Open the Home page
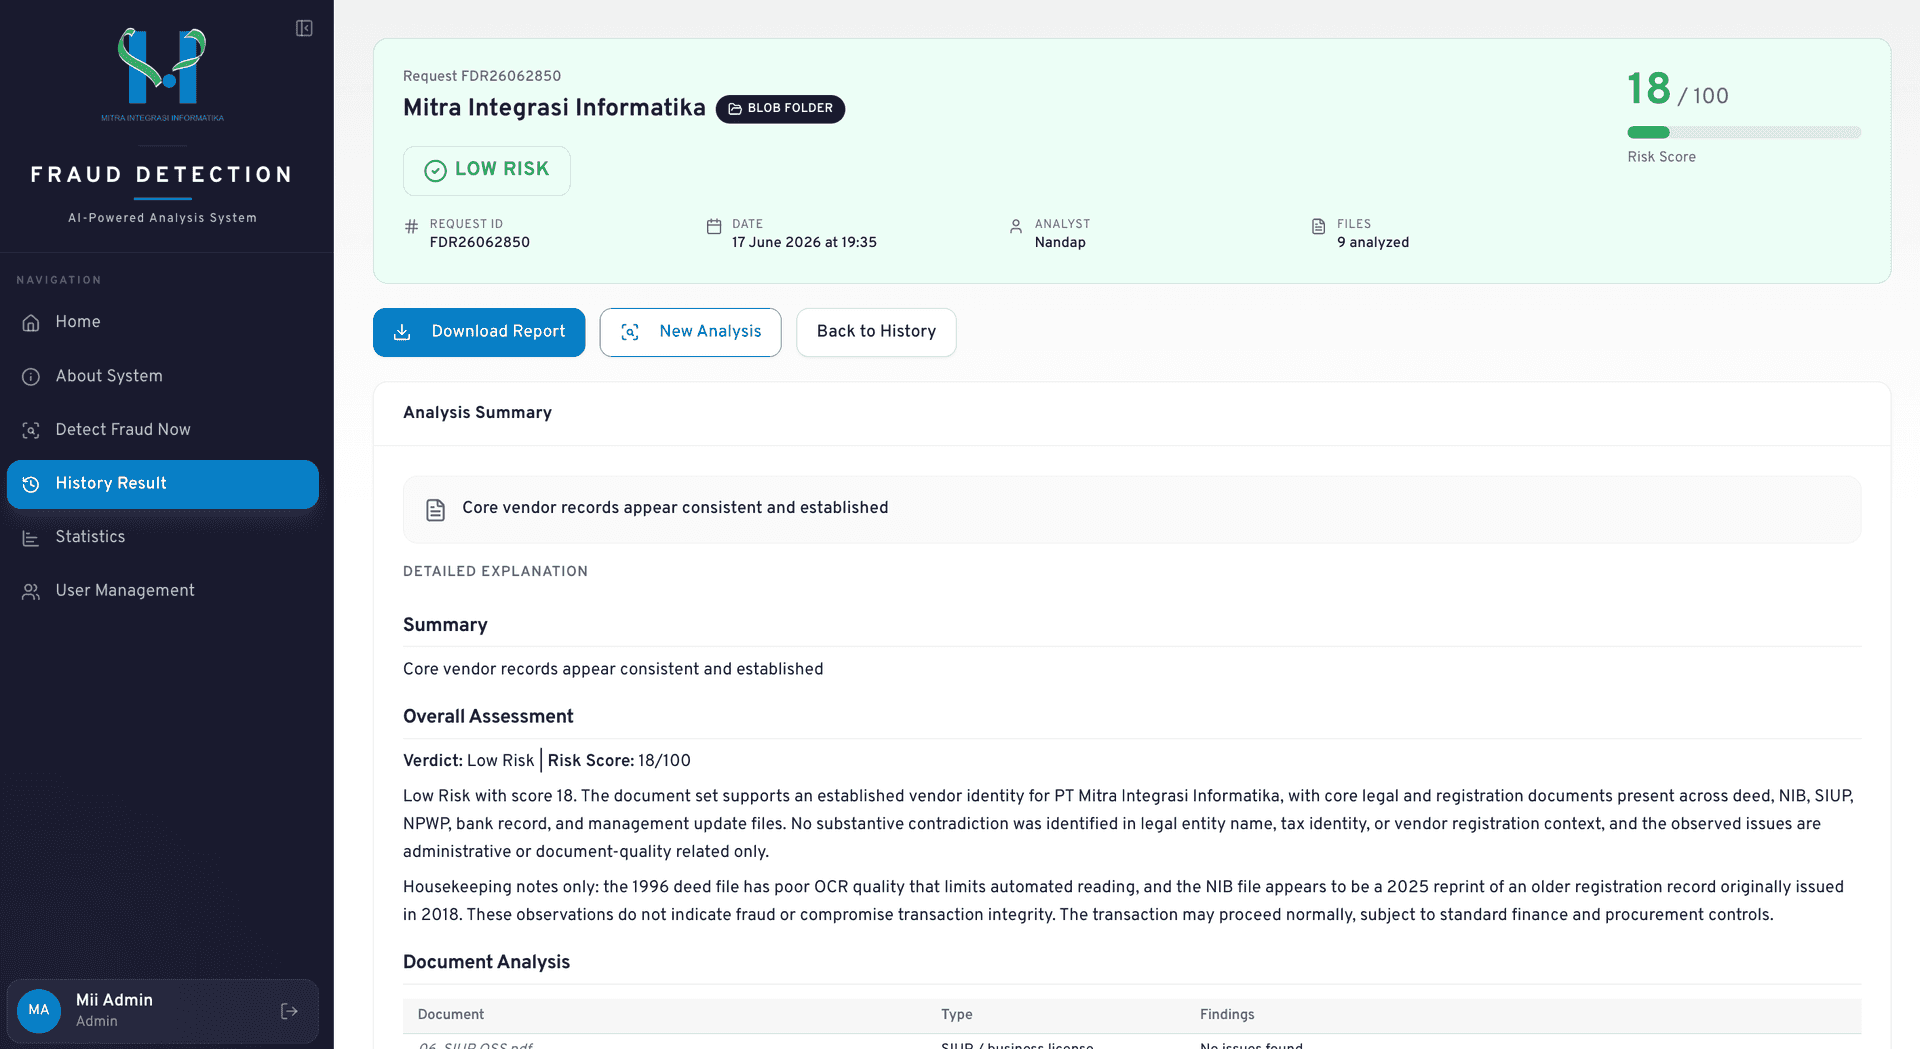 pos(163,322)
